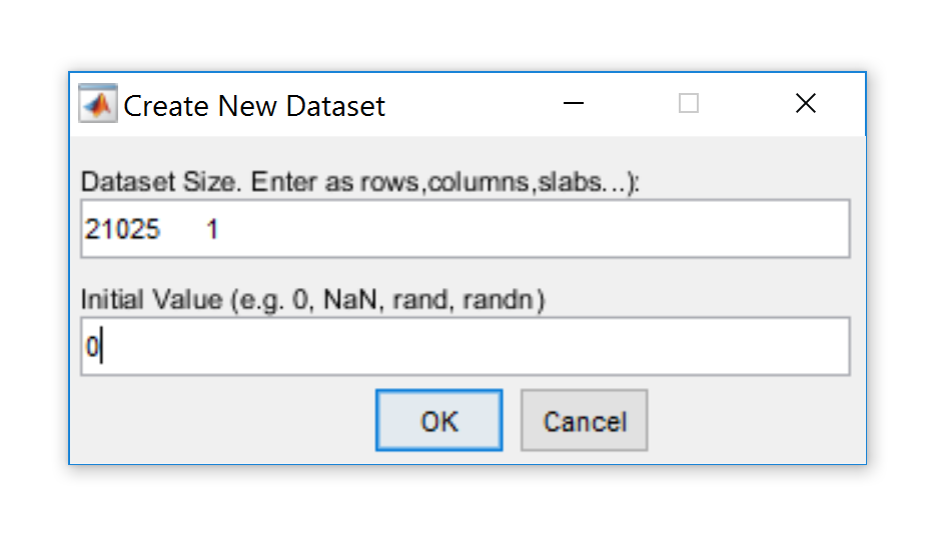Viewport: 935px width, 536px height.
Task: Click the Initial Value hint label
Action: (x=312, y=300)
